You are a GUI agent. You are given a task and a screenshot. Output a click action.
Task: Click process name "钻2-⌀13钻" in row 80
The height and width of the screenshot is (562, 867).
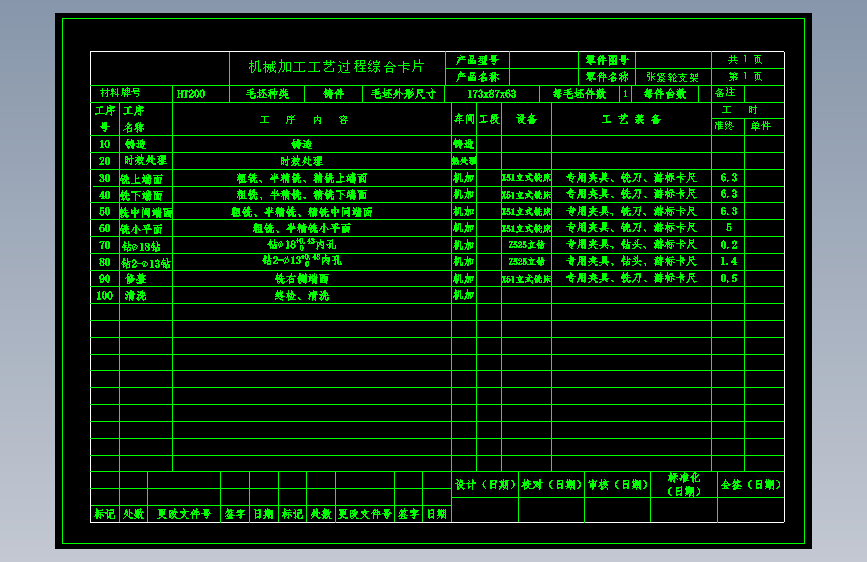coord(146,263)
